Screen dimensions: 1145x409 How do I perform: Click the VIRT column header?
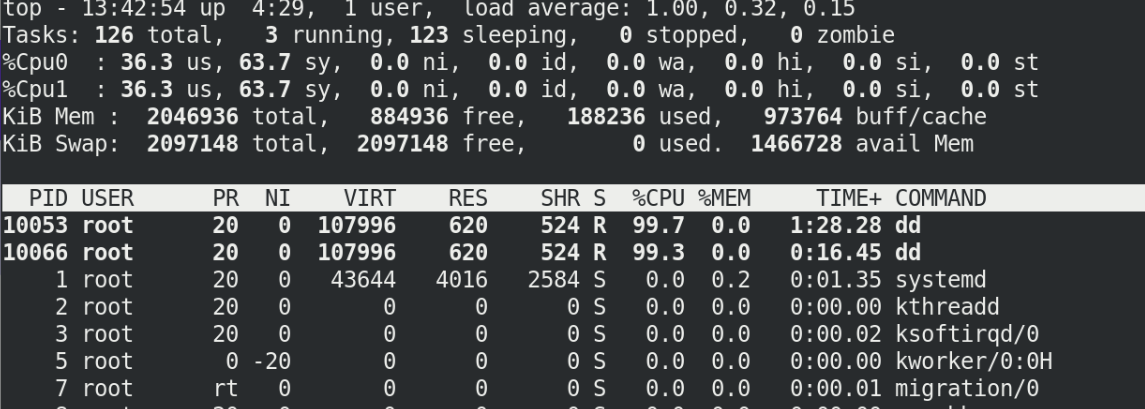[x=369, y=199]
